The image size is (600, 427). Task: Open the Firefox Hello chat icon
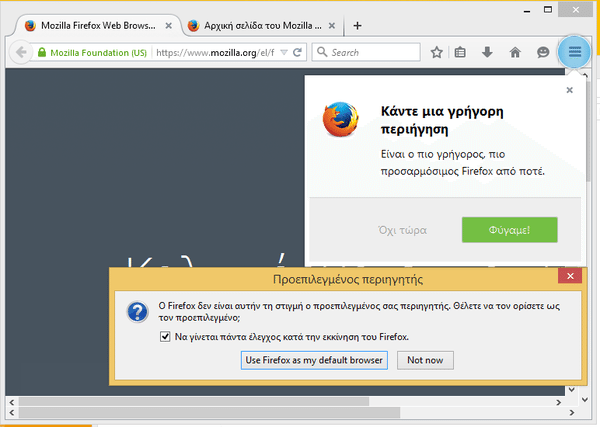coord(543,52)
